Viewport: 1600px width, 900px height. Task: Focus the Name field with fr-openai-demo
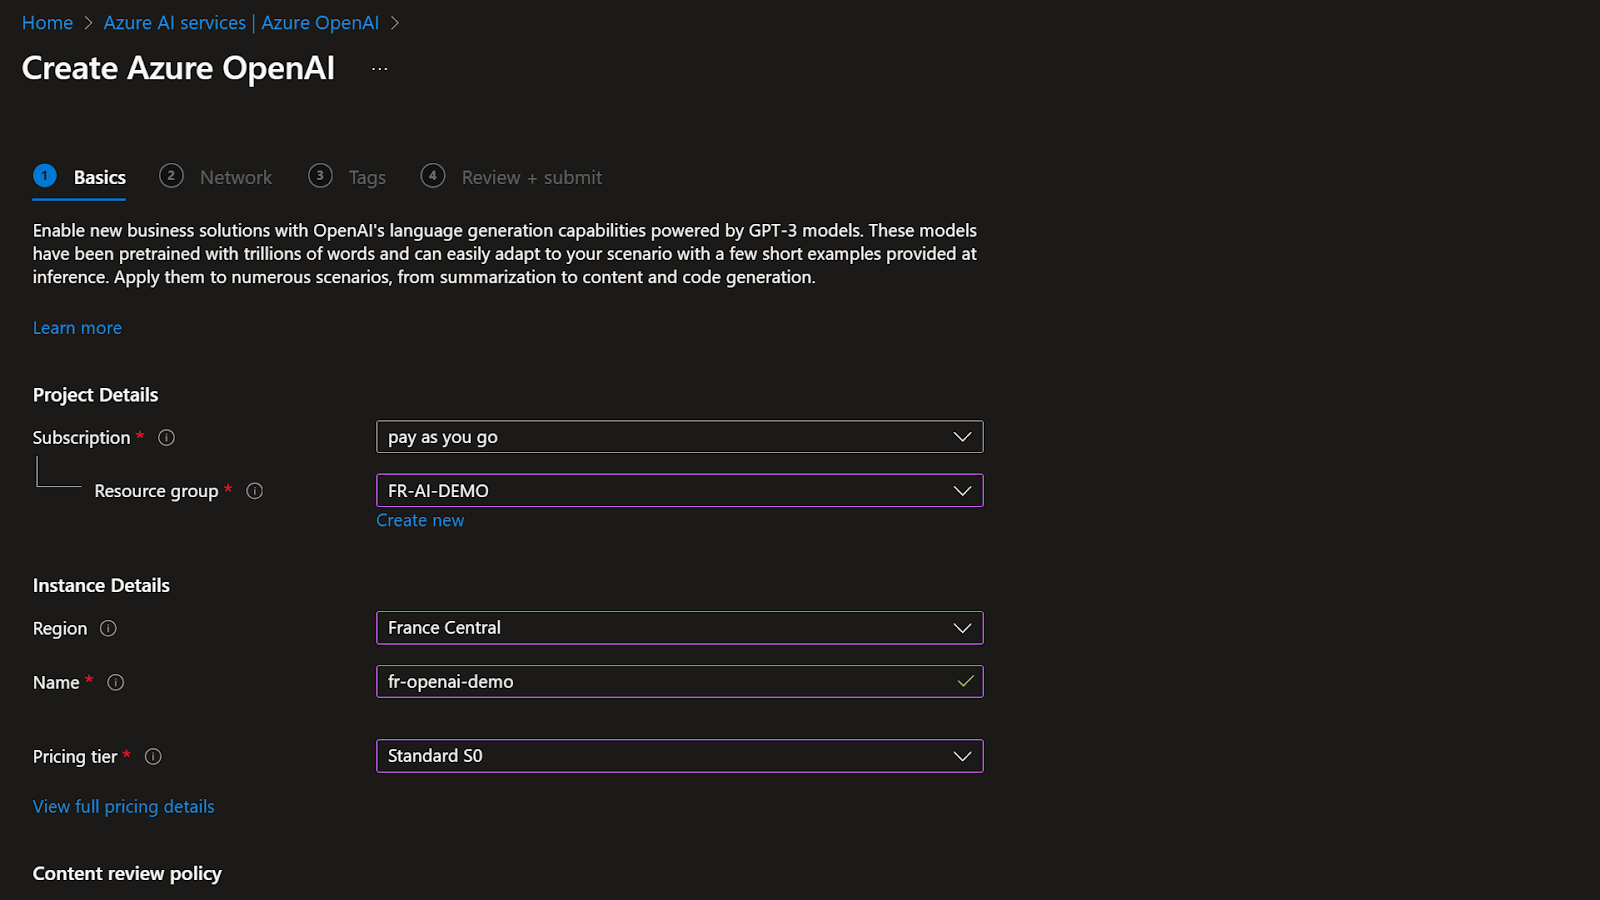tap(680, 682)
